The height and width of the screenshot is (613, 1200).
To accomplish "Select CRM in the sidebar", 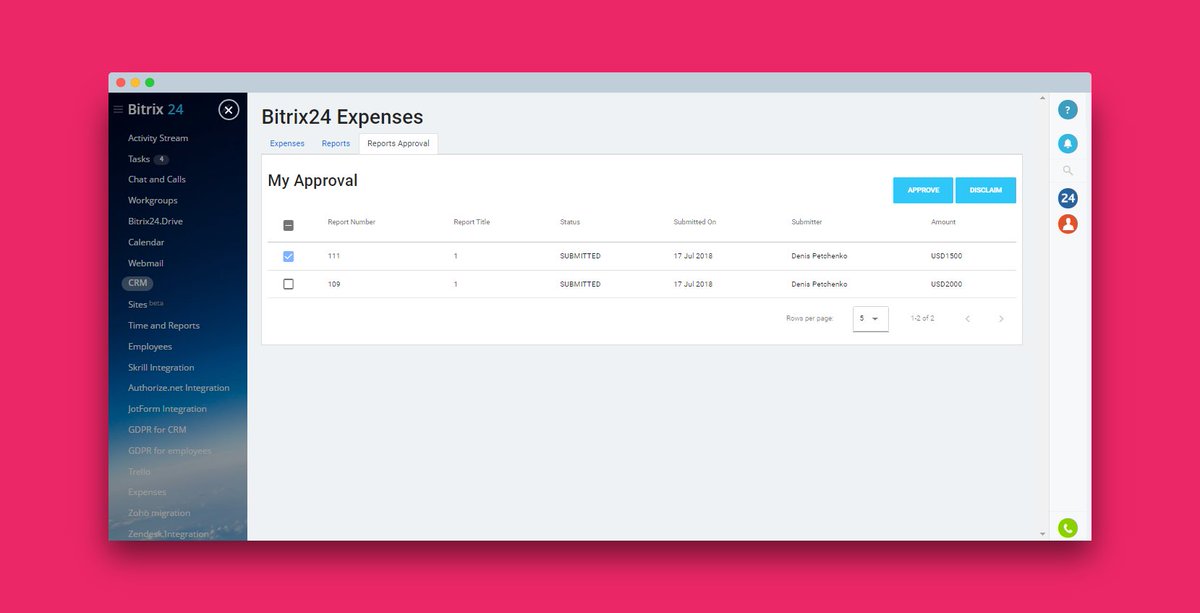I will click(138, 283).
